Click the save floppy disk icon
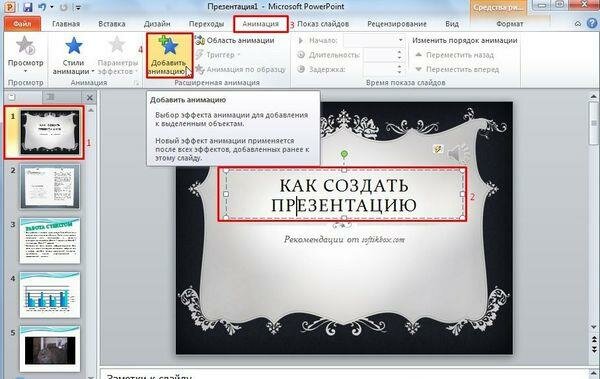This screenshot has height=379, width=600. (x=28, y=7)
